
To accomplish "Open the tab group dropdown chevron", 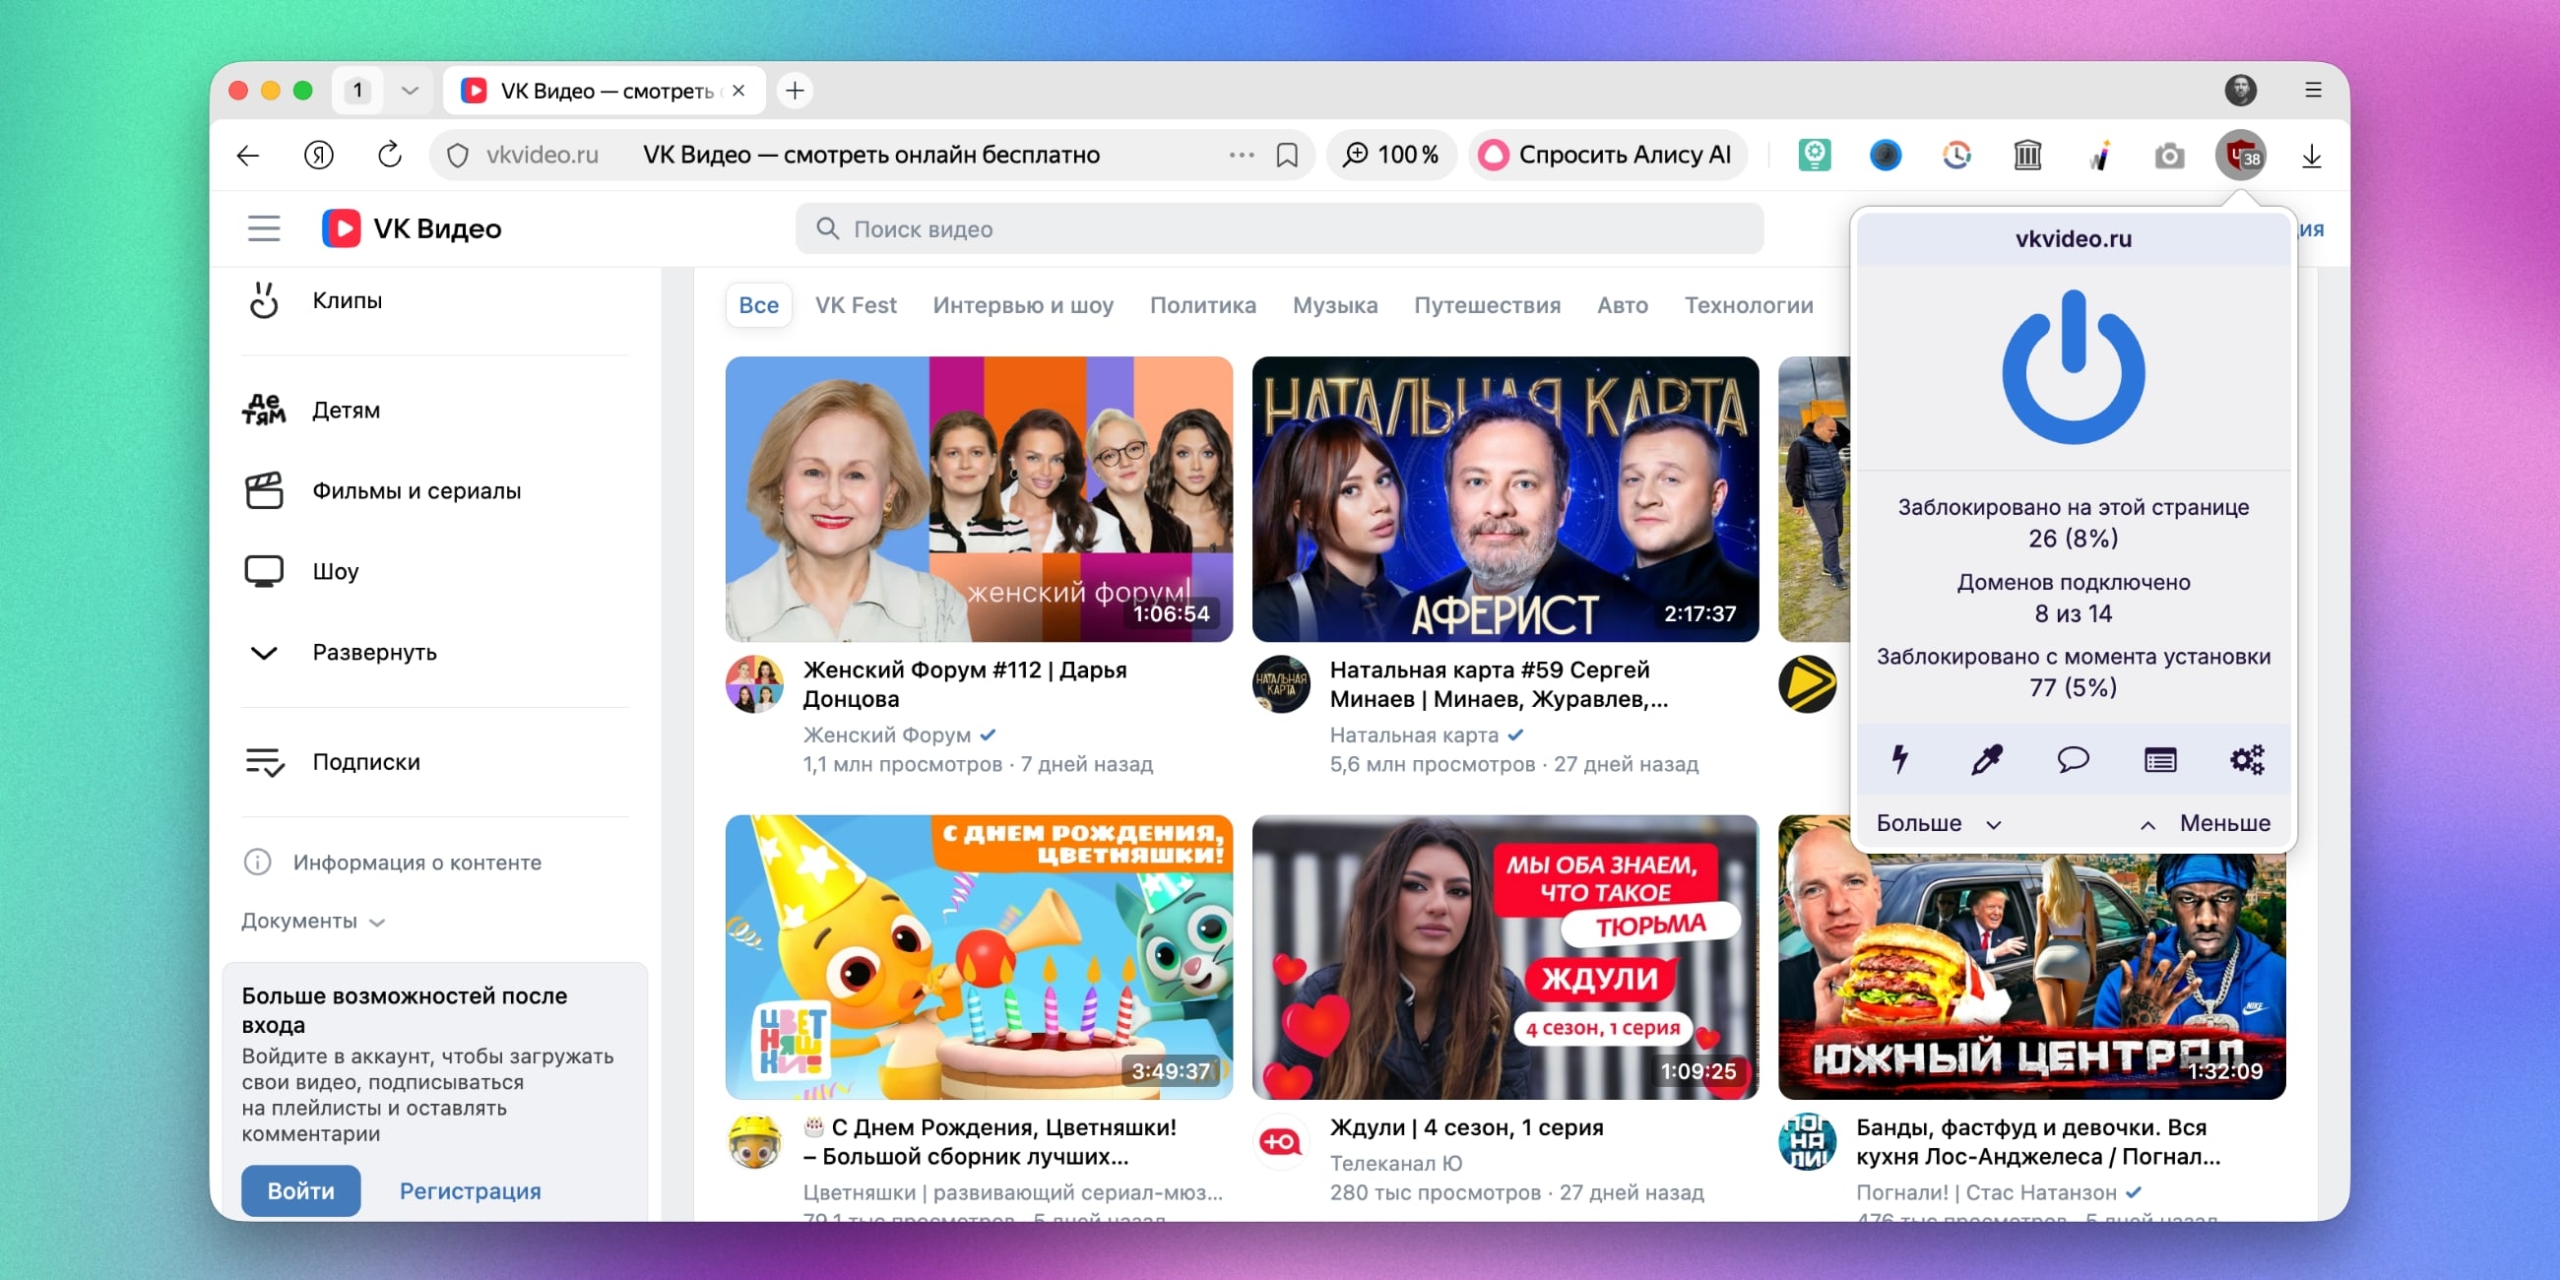I will [x=409, y=91].
